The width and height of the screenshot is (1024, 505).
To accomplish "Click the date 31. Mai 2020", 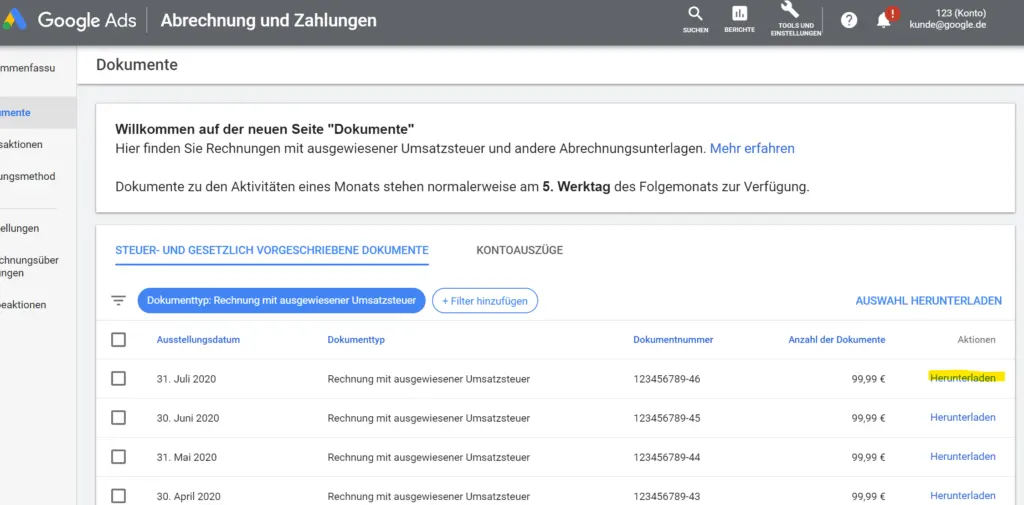I will (x=186, y=457).
